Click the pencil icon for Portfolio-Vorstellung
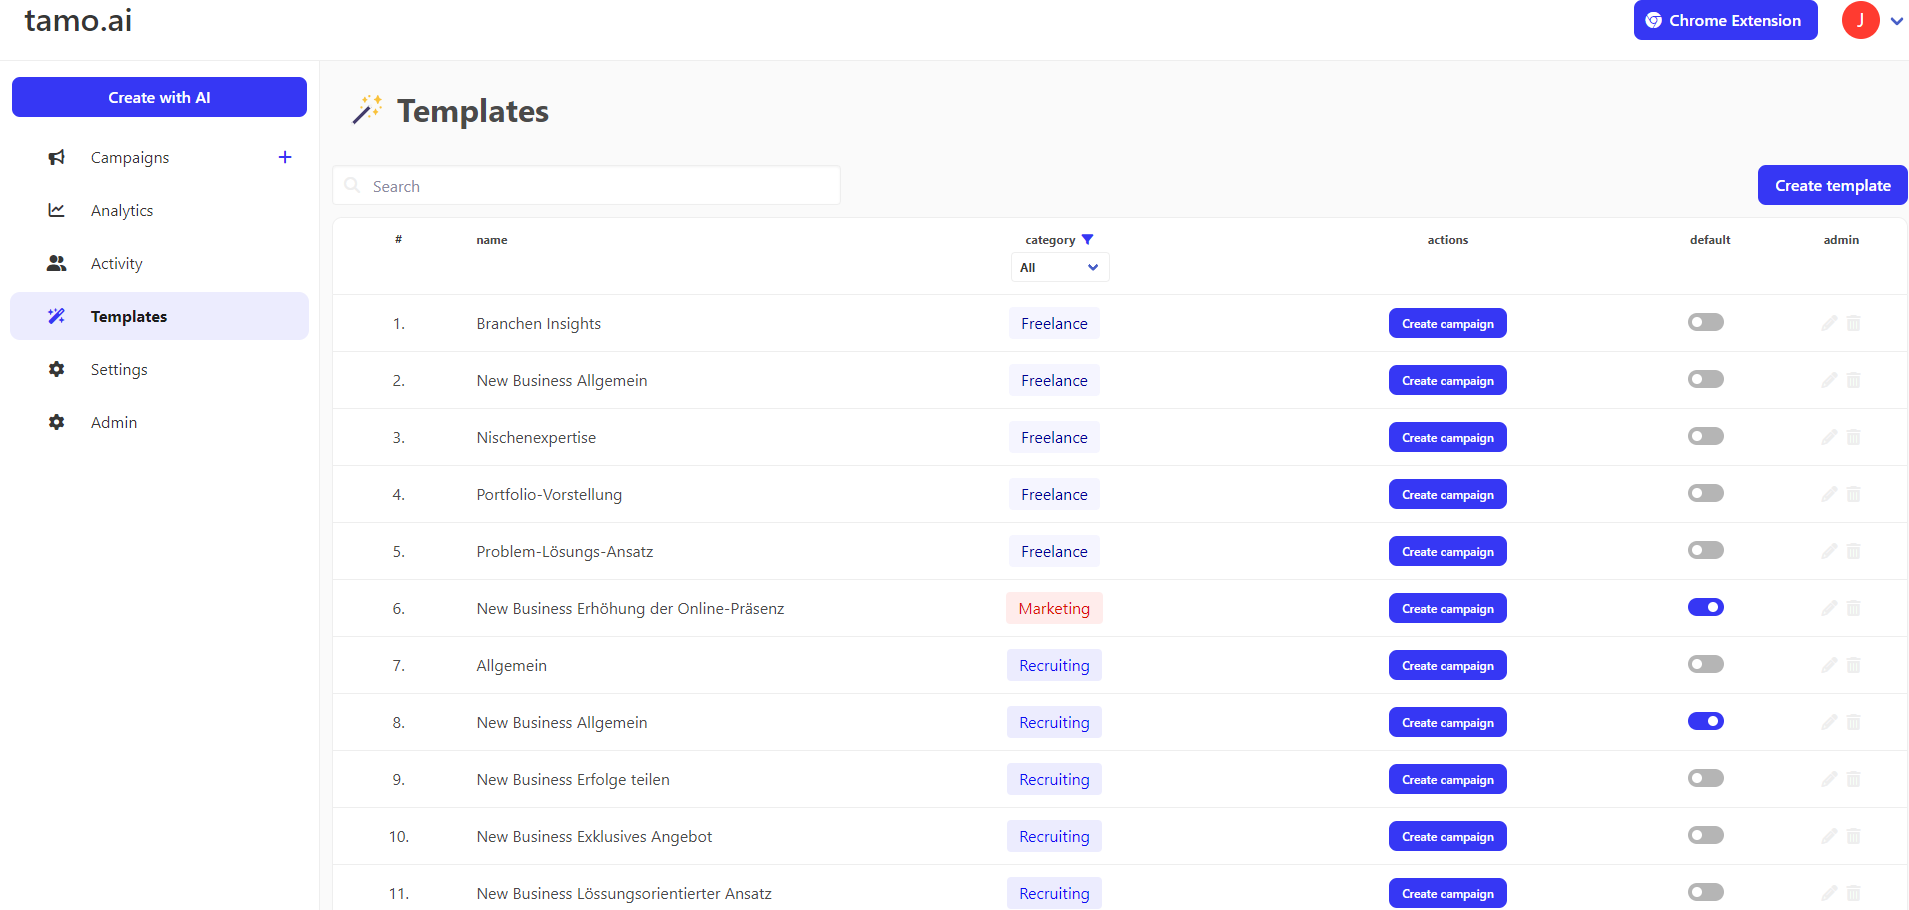Image resolution: width=1909 pixels, height=910 pixels. click(1829, 494)
